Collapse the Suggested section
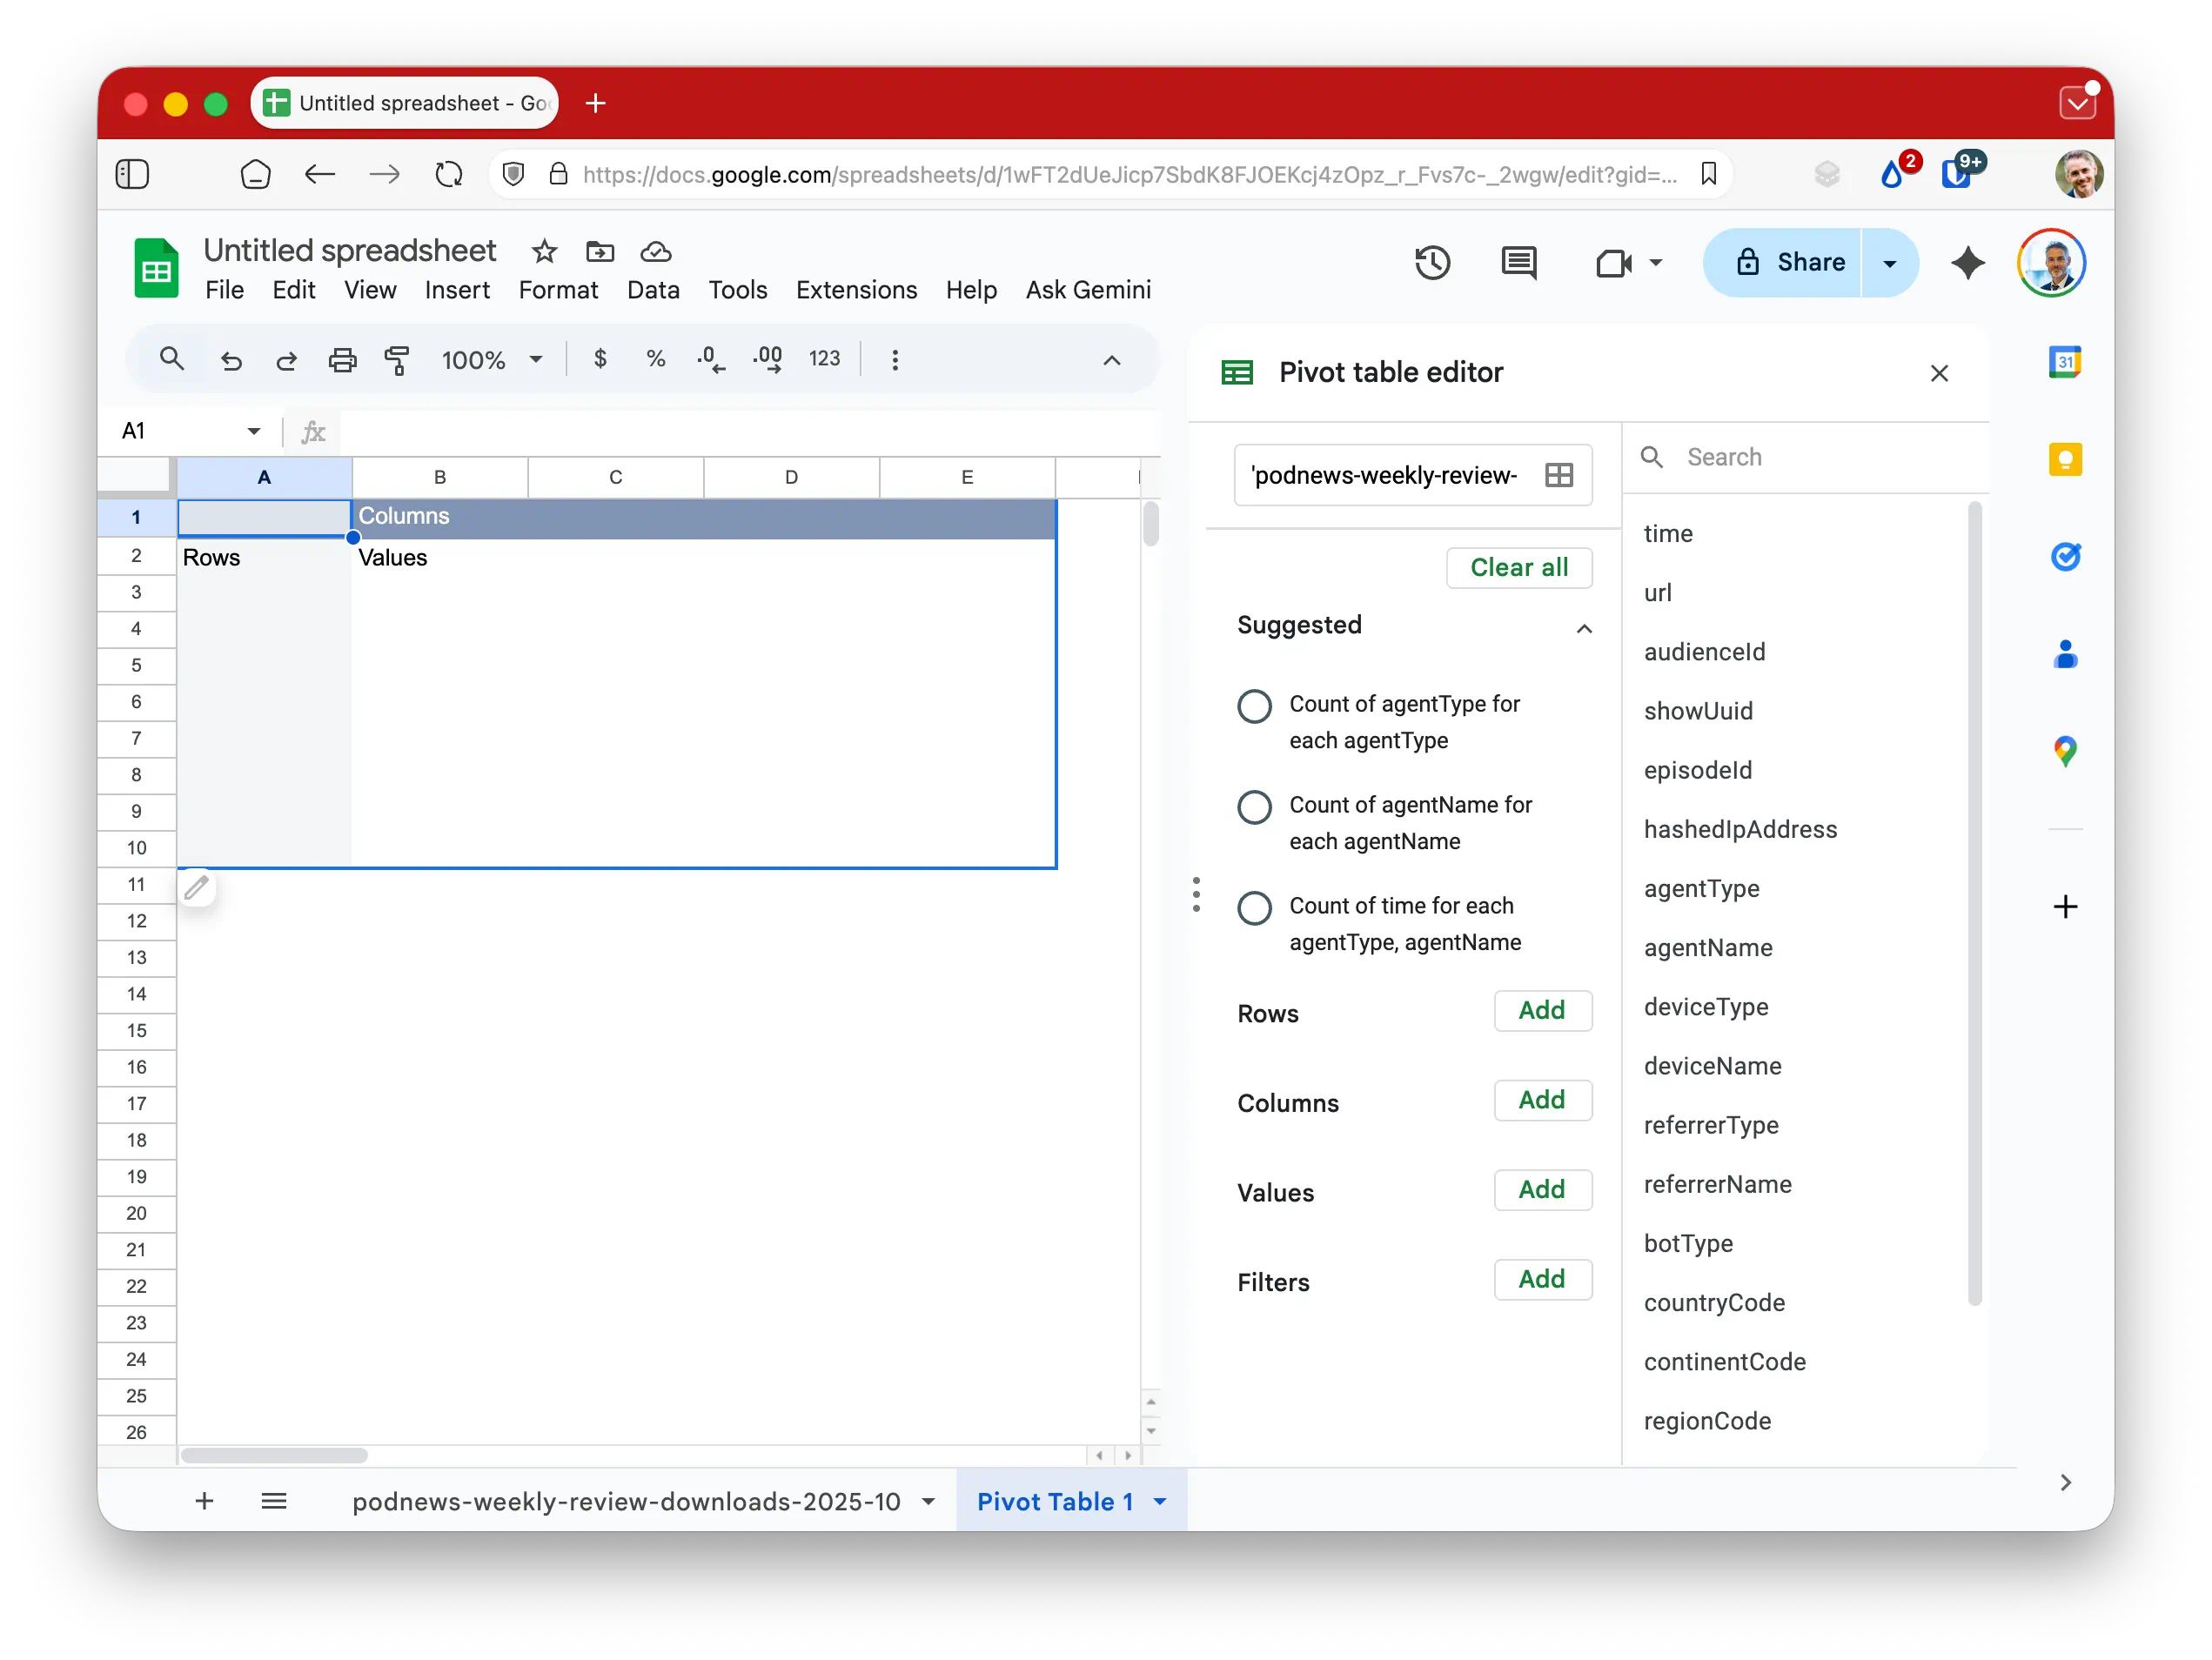 tap(1583, 628)
